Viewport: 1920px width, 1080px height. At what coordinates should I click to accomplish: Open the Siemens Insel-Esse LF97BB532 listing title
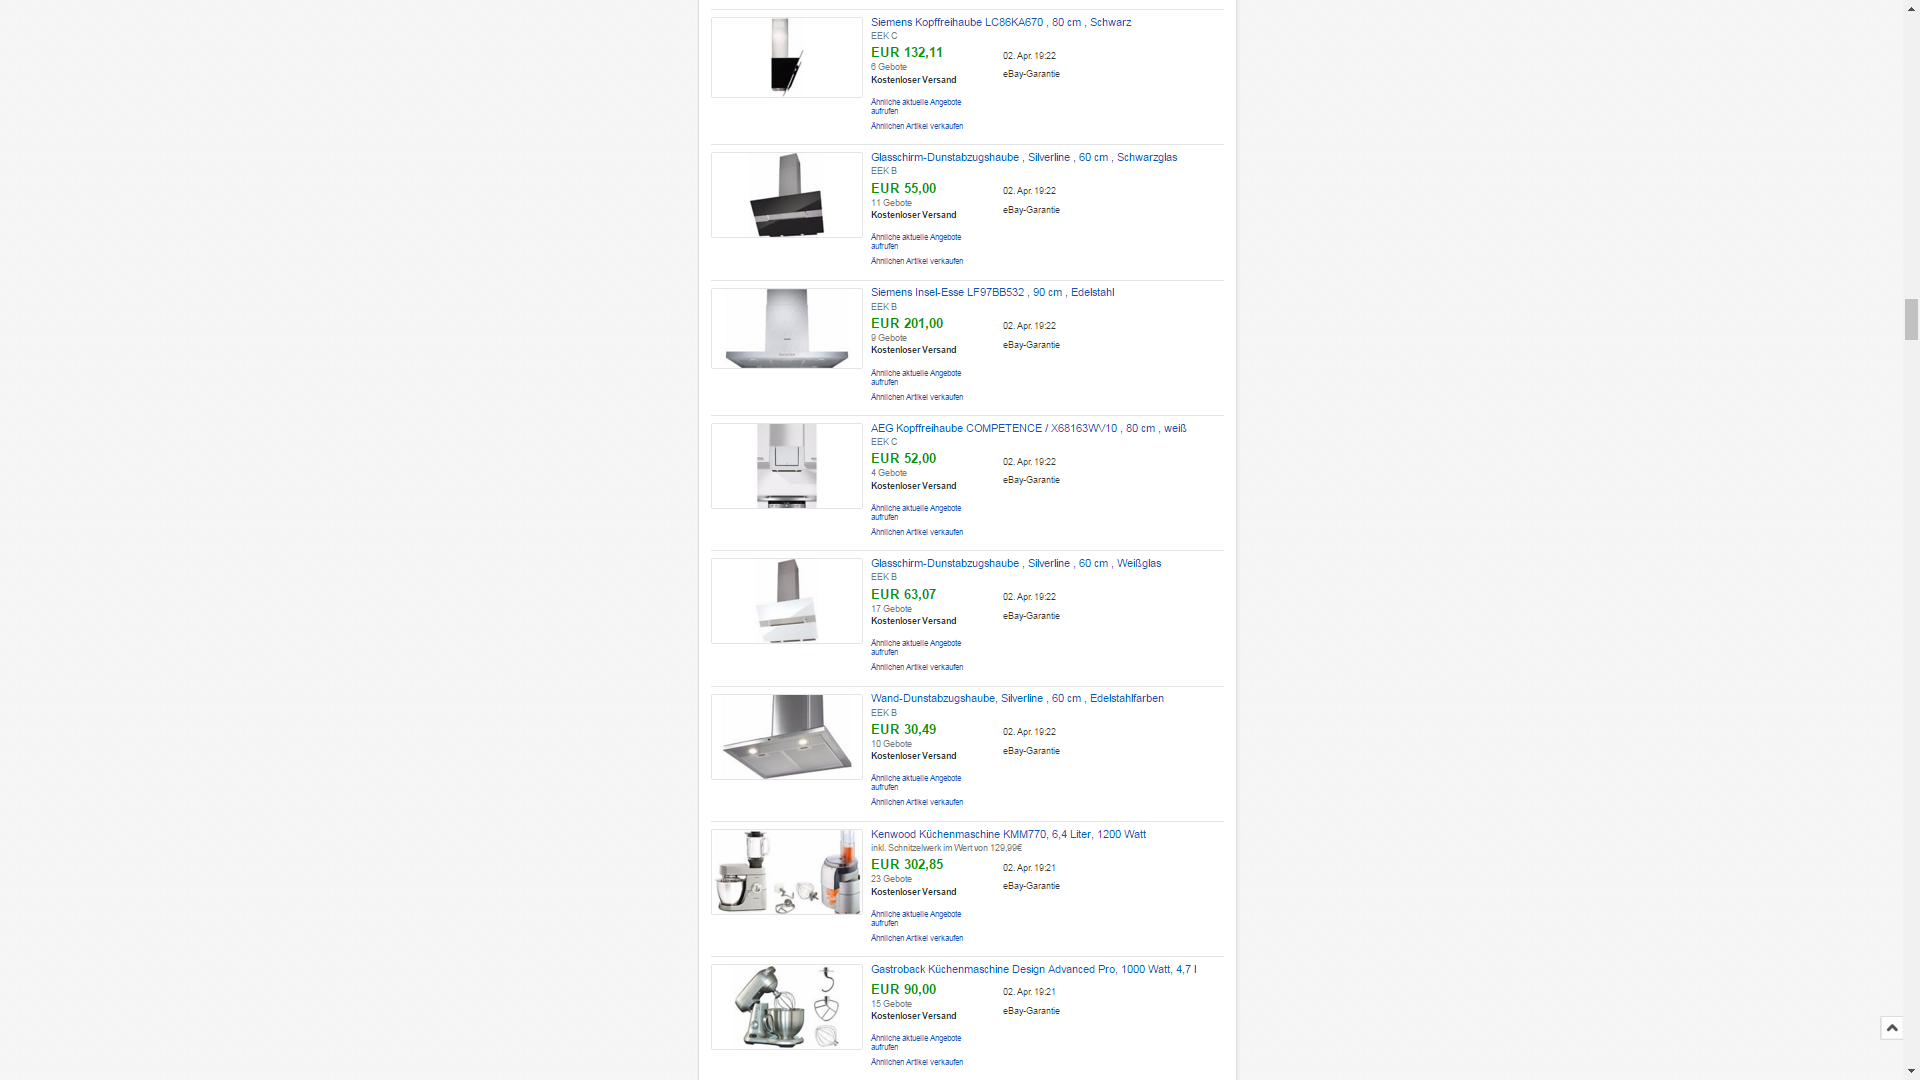(992, 292)
